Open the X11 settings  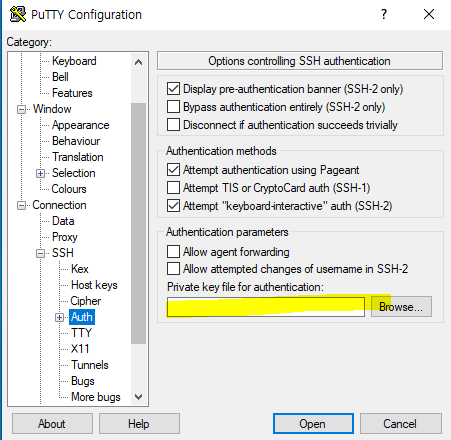80,349
